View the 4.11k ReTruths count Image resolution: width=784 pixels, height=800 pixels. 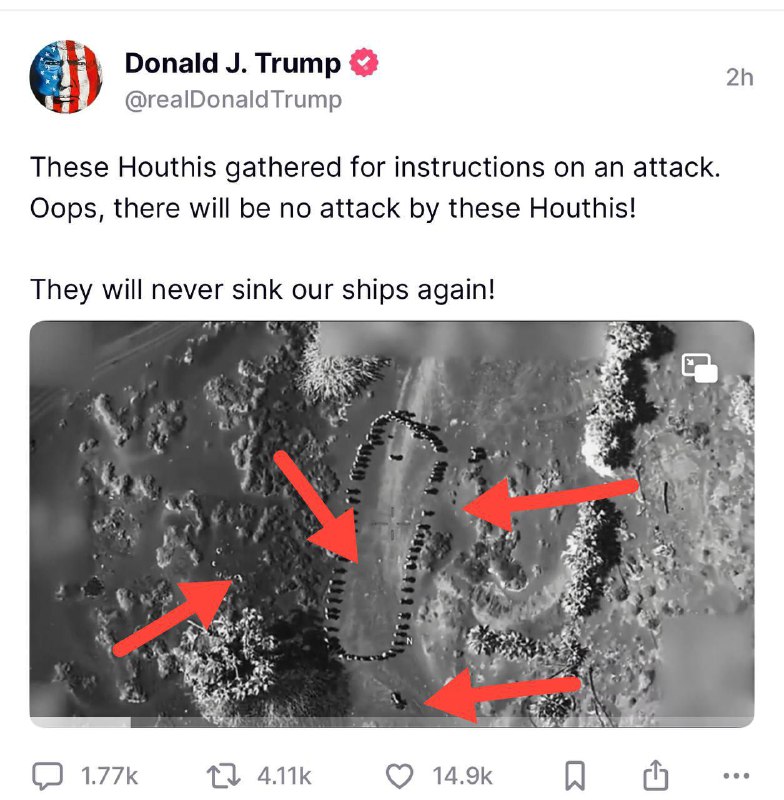tap(284, 777)
